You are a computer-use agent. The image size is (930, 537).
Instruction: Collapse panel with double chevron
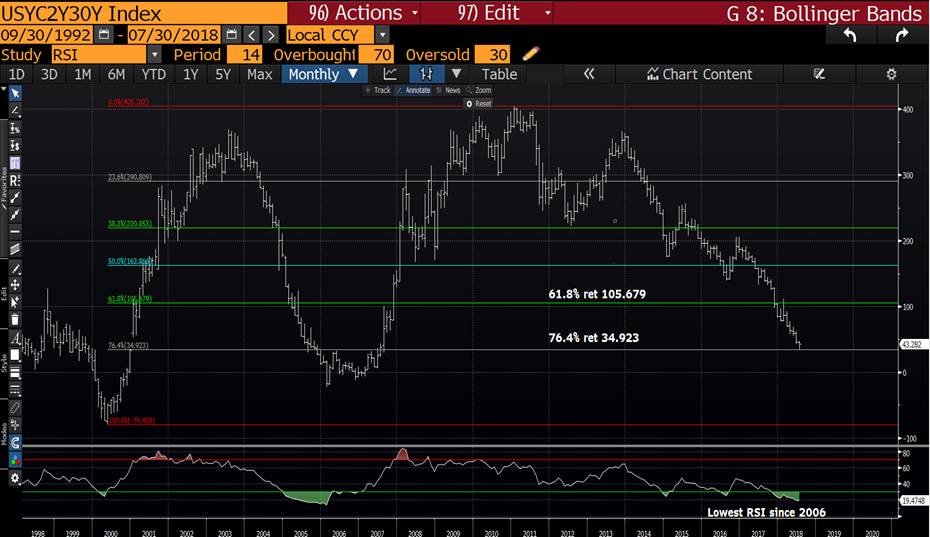pos(588,74)
